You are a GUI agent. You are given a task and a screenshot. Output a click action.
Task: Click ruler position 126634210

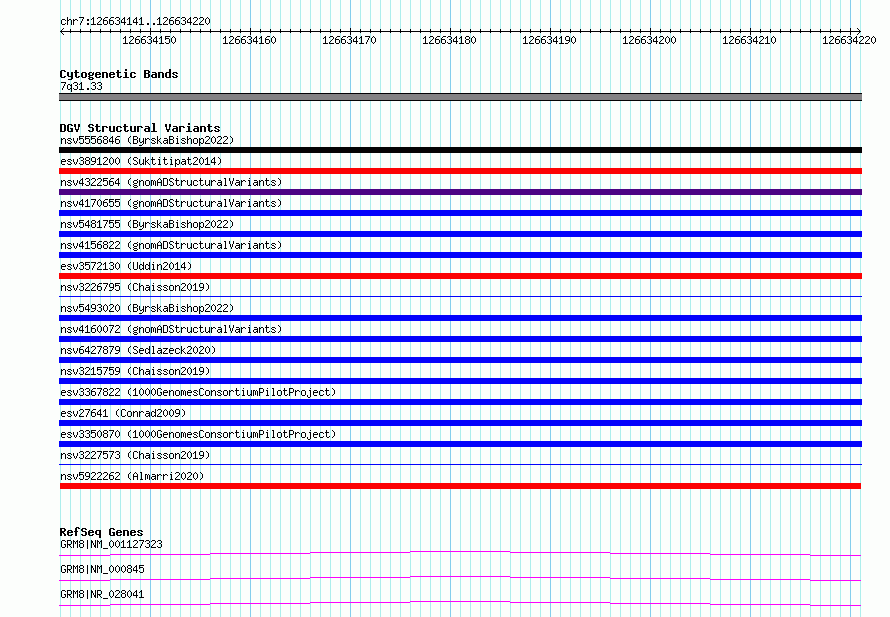click(x=749, y=40)
